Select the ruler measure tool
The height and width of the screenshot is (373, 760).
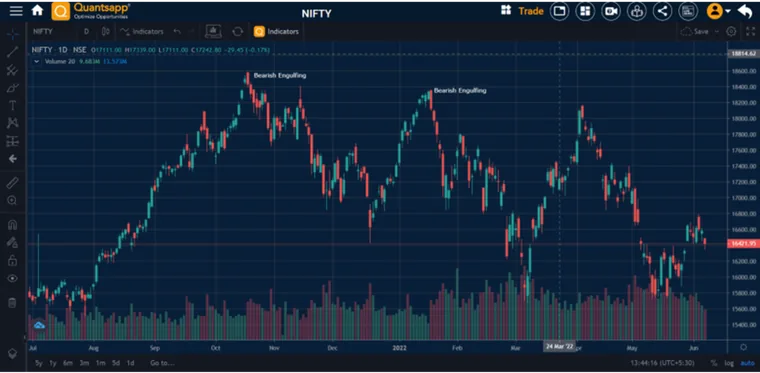tap(12, 183)
